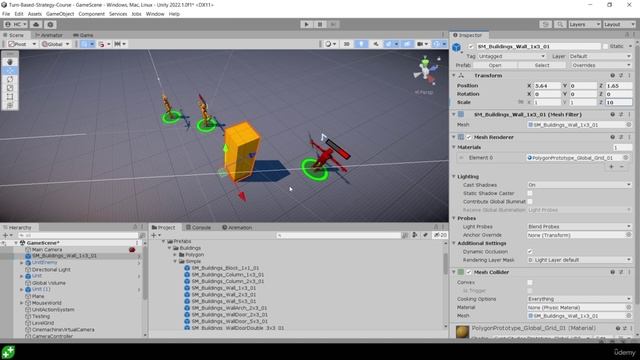The width and height of the screenshot is (640, 360).
Task: Expand UnitEnemy in Hierarchy
Action: click(x=22, y=263)
